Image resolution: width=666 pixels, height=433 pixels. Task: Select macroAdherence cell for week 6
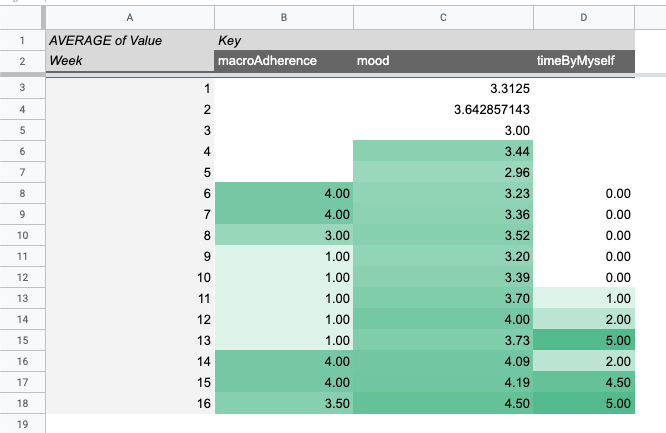[284, 193]
